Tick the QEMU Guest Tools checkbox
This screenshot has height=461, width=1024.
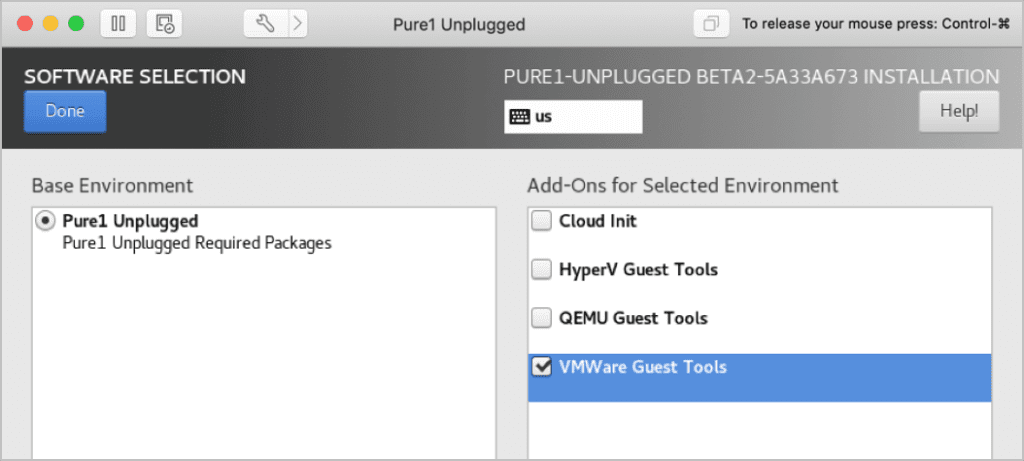tap(541, 319)
